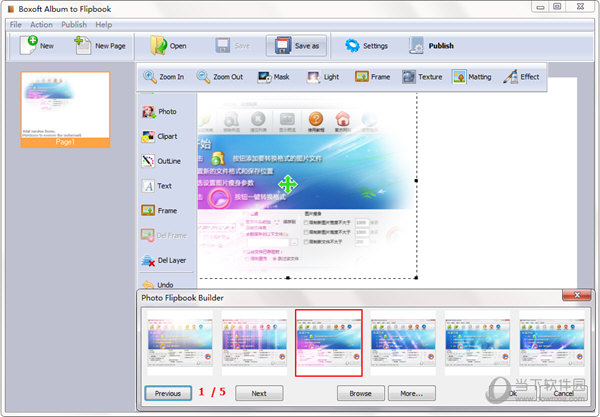Click the Browse button

360,393
